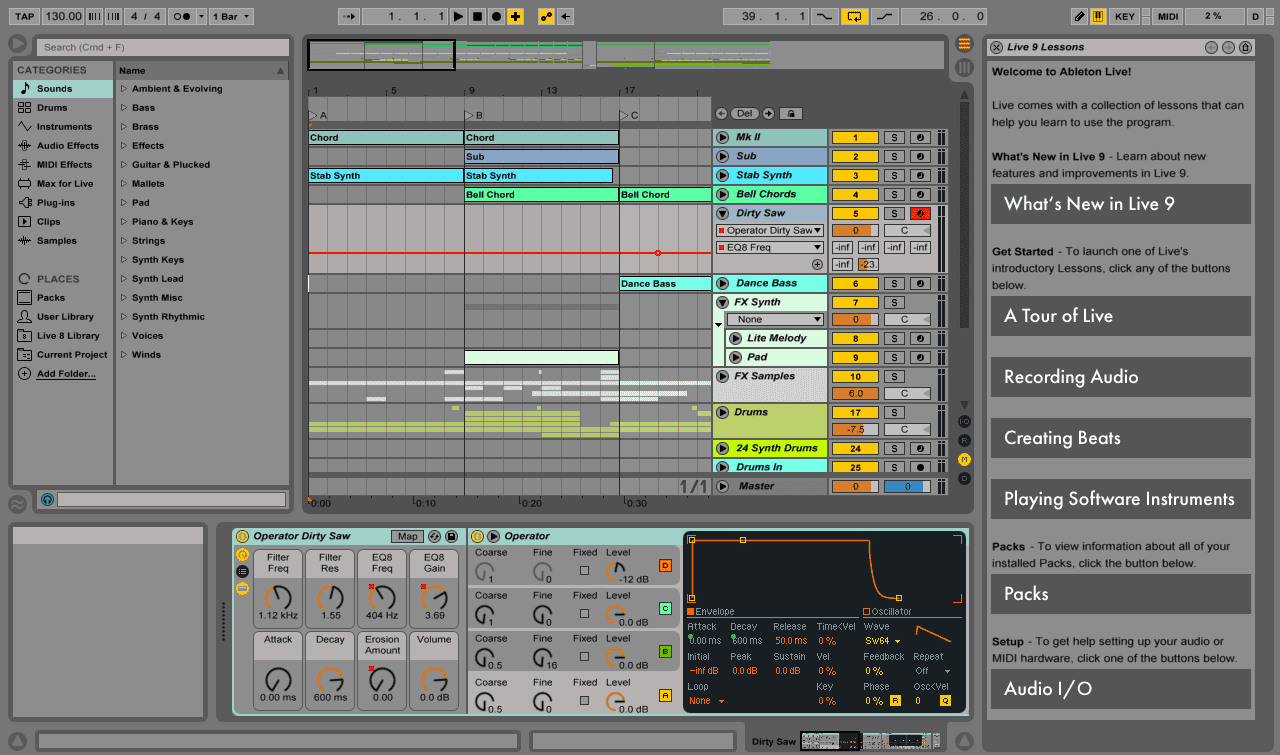Click the TAP tempo button
This screenshot has width=1280, height=755.
[25, 16]
